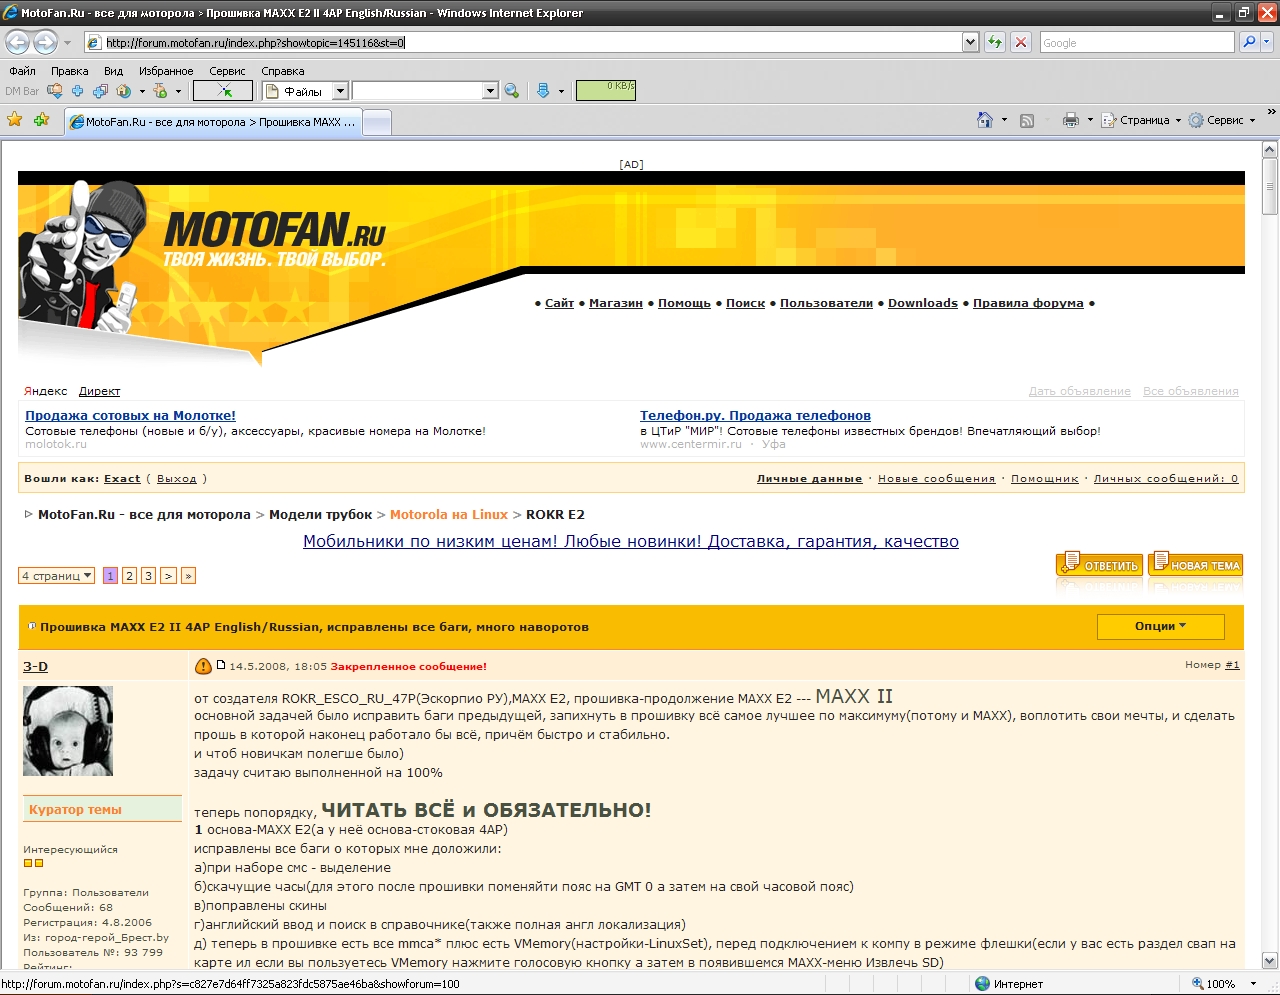Click the Выход logout link

(x=177, y=478)
